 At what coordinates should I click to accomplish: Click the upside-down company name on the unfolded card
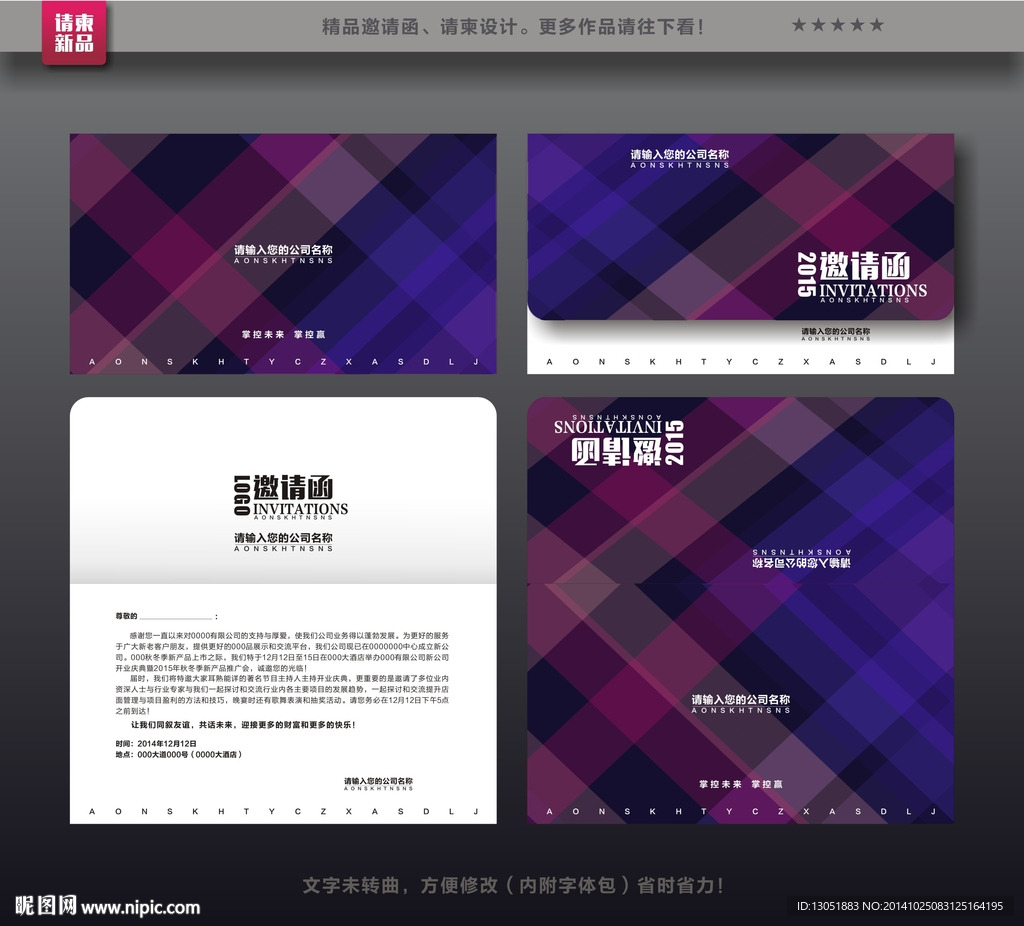click(x=801, y=562)
